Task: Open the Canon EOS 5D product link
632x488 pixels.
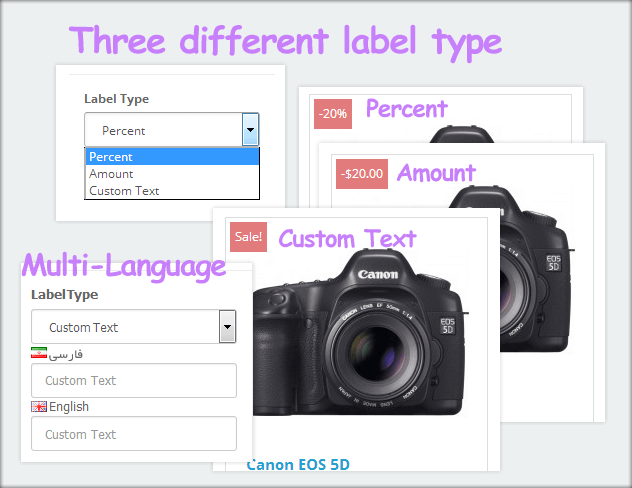Action: click(x=297, y=465)
